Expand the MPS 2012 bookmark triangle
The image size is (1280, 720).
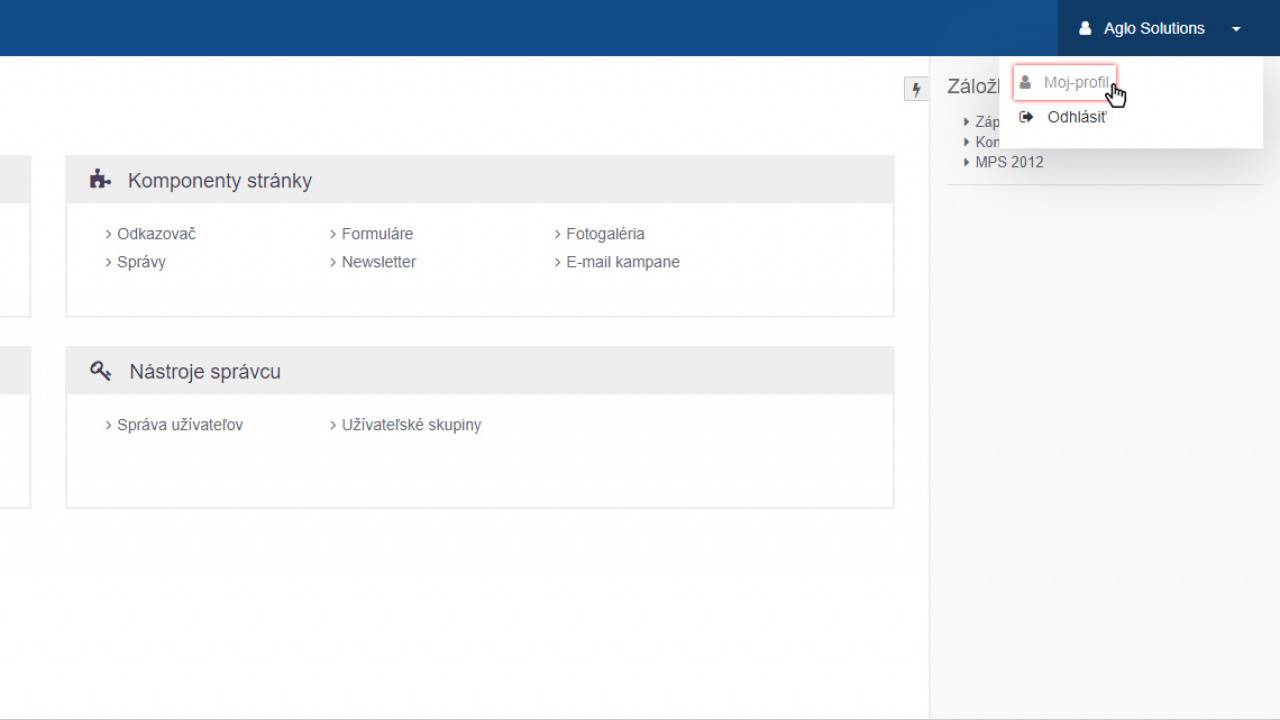pyautogui.click(x=967, y=162)
